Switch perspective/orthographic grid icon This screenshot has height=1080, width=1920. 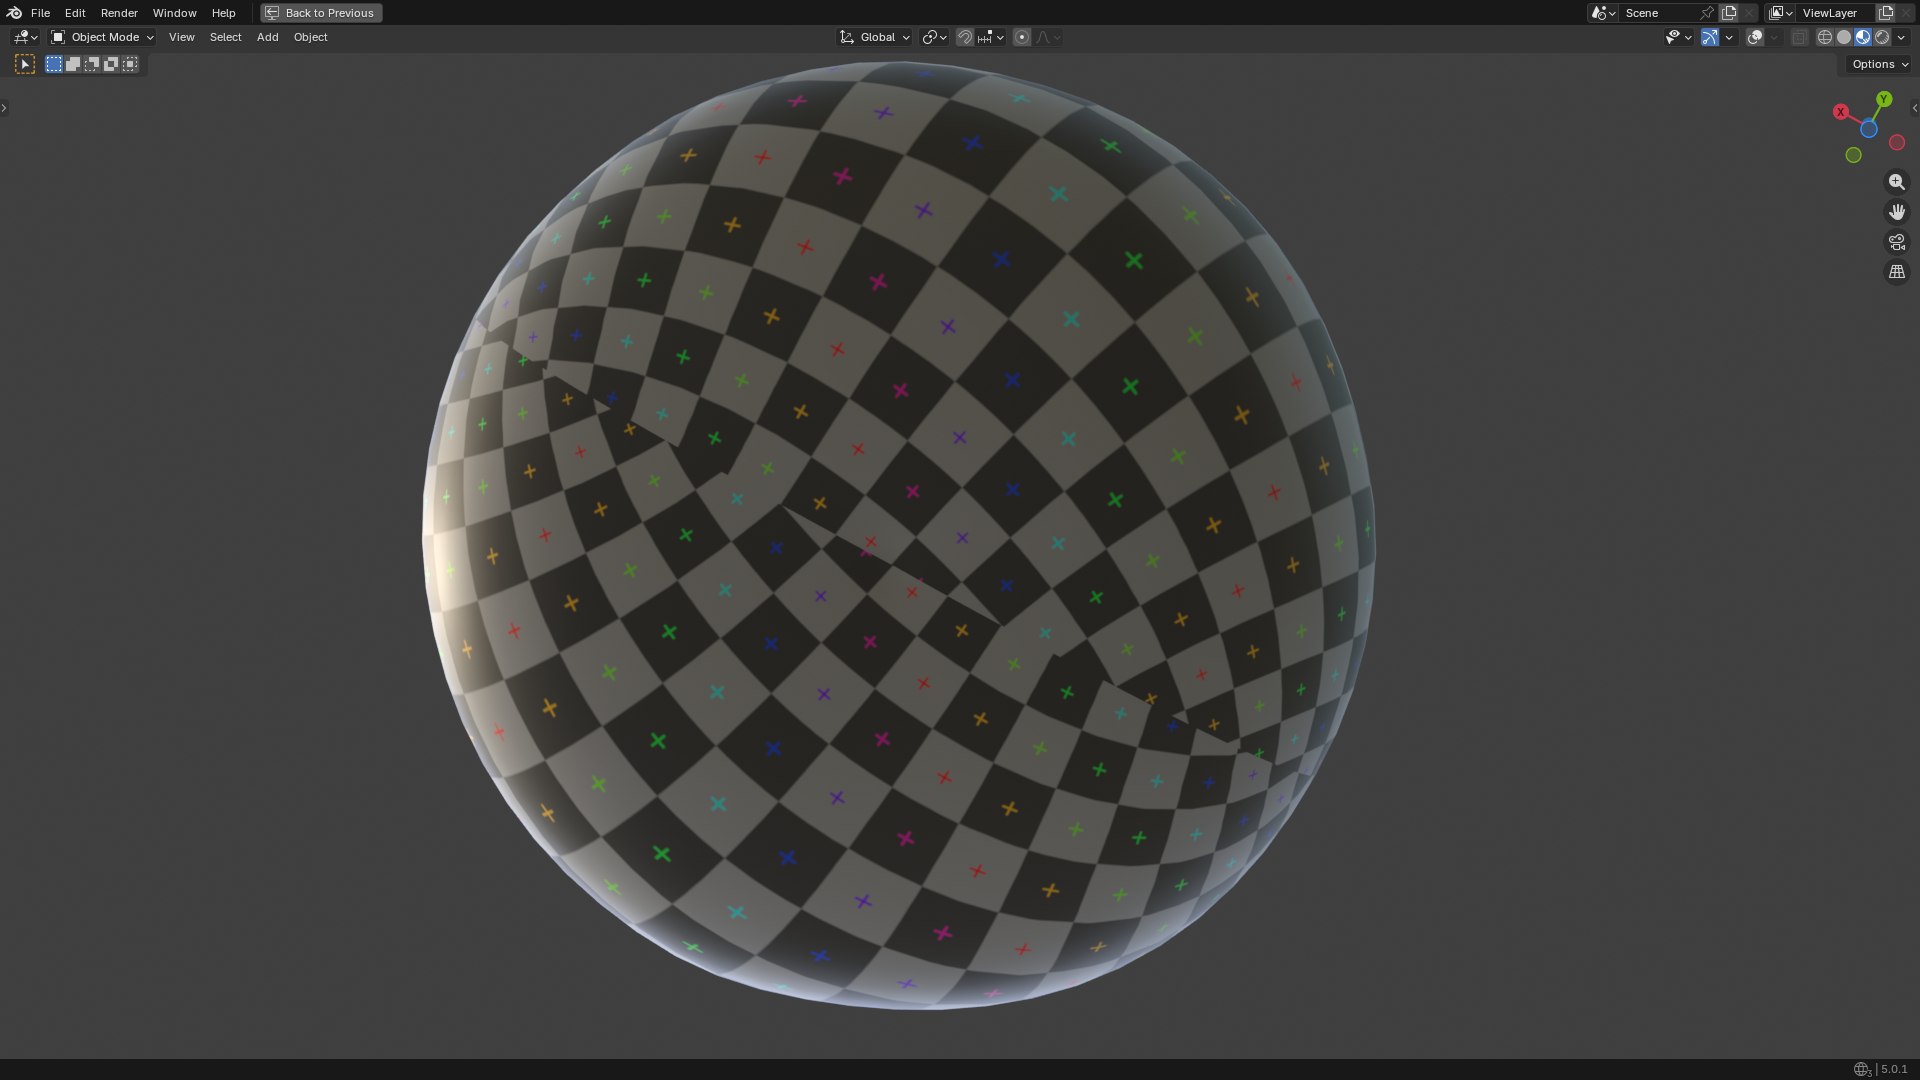[1896, 272]
